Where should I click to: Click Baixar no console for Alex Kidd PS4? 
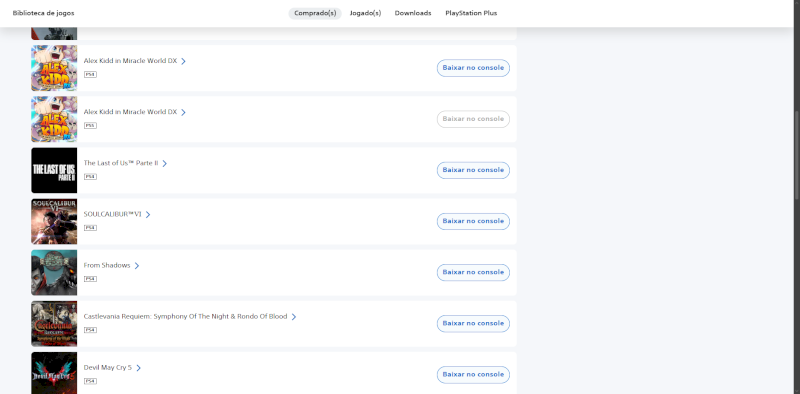473,68
